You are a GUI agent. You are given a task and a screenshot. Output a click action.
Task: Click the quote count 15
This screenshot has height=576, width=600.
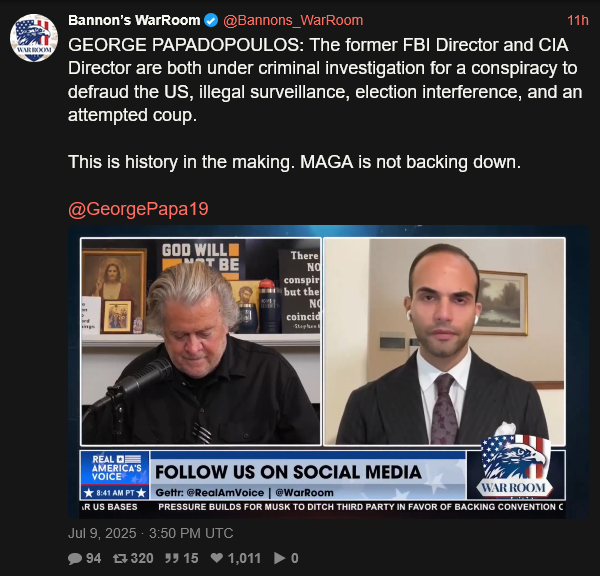click(191, 558)
